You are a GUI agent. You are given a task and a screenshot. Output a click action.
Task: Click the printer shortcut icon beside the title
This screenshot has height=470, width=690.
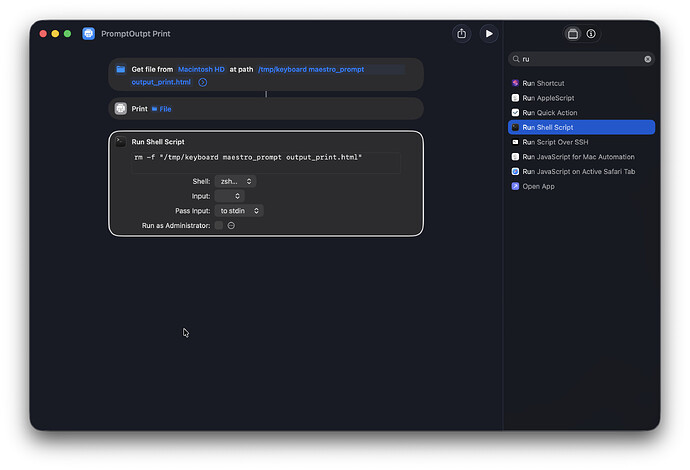point(88,33)
